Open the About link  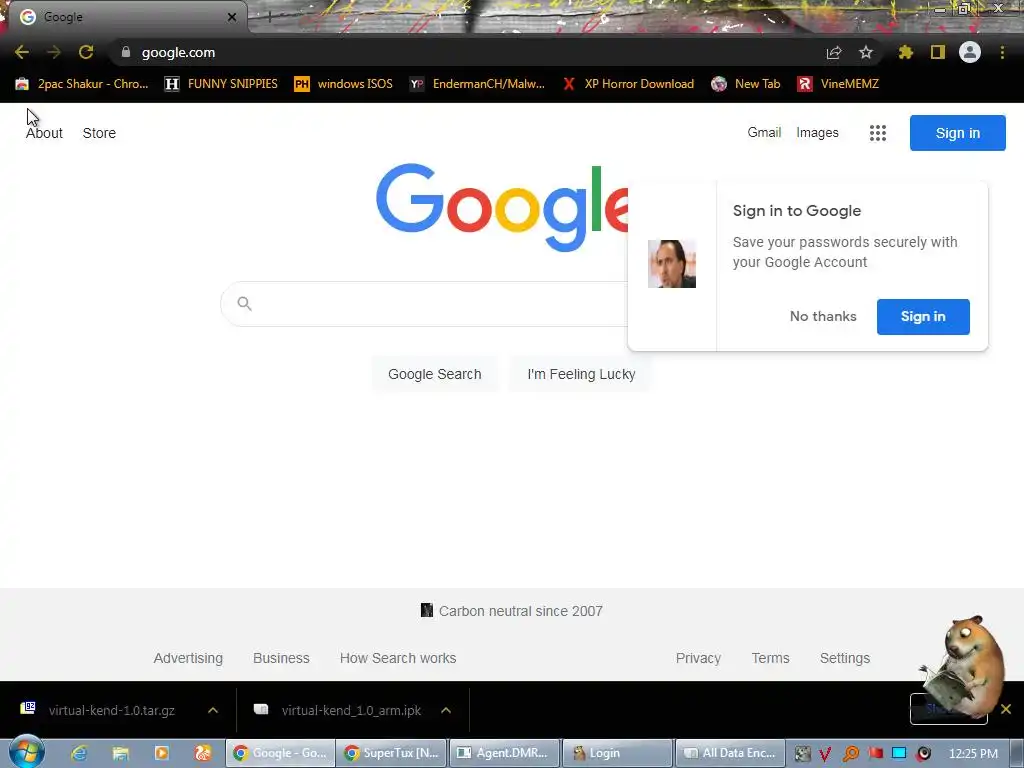pyautogui.click(x=44, y=133)
